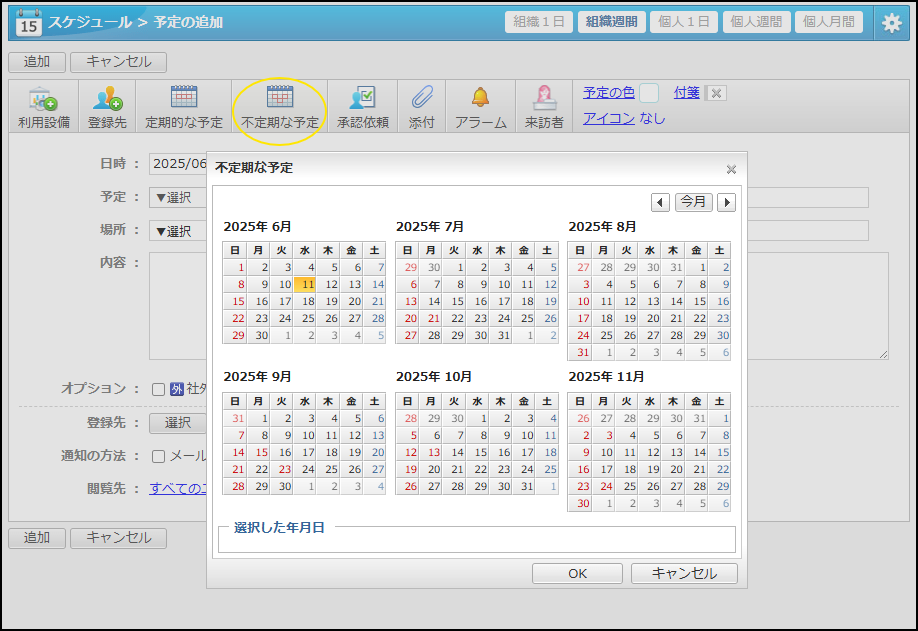
Task: Cancel the 不定期な予定 dialog
Action: pyautogui.click(x=684, y=574)
